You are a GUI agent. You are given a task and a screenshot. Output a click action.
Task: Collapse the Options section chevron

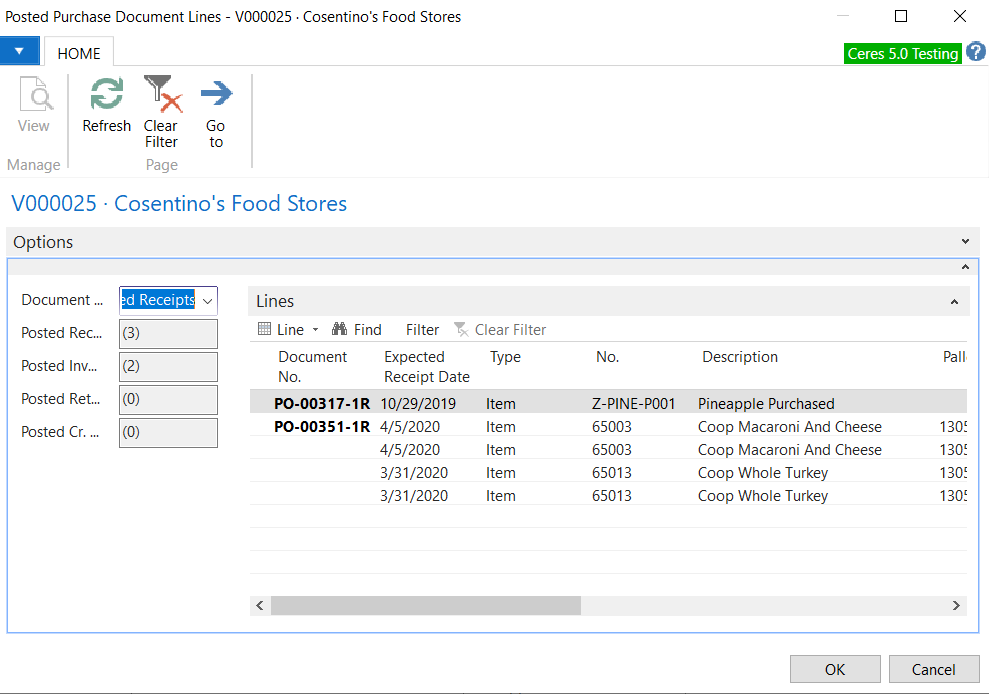pyautogui.click(x=965, y=242)
